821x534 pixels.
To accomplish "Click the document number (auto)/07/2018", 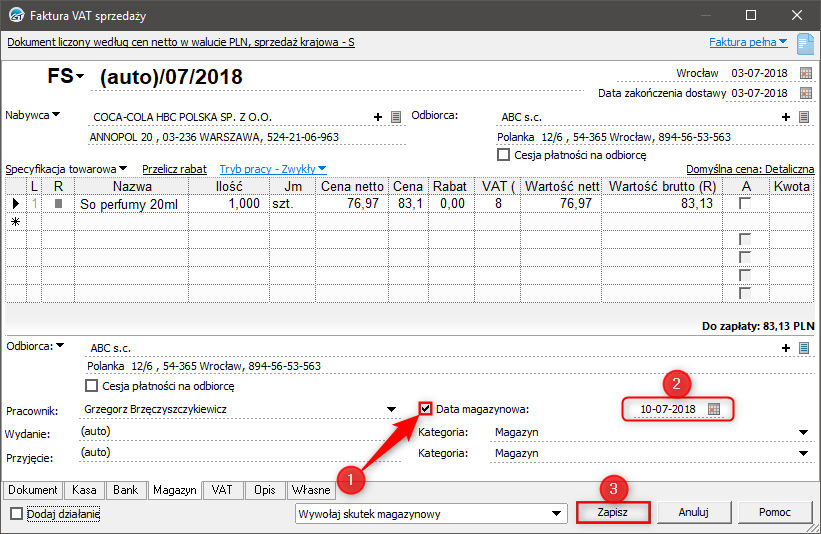I will click(x=171, y=77).
